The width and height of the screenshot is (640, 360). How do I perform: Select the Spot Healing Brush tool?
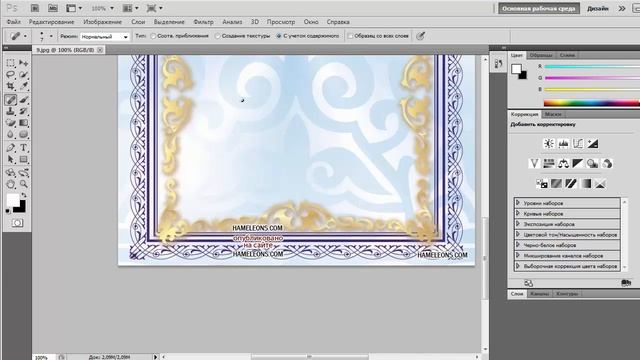11,99
